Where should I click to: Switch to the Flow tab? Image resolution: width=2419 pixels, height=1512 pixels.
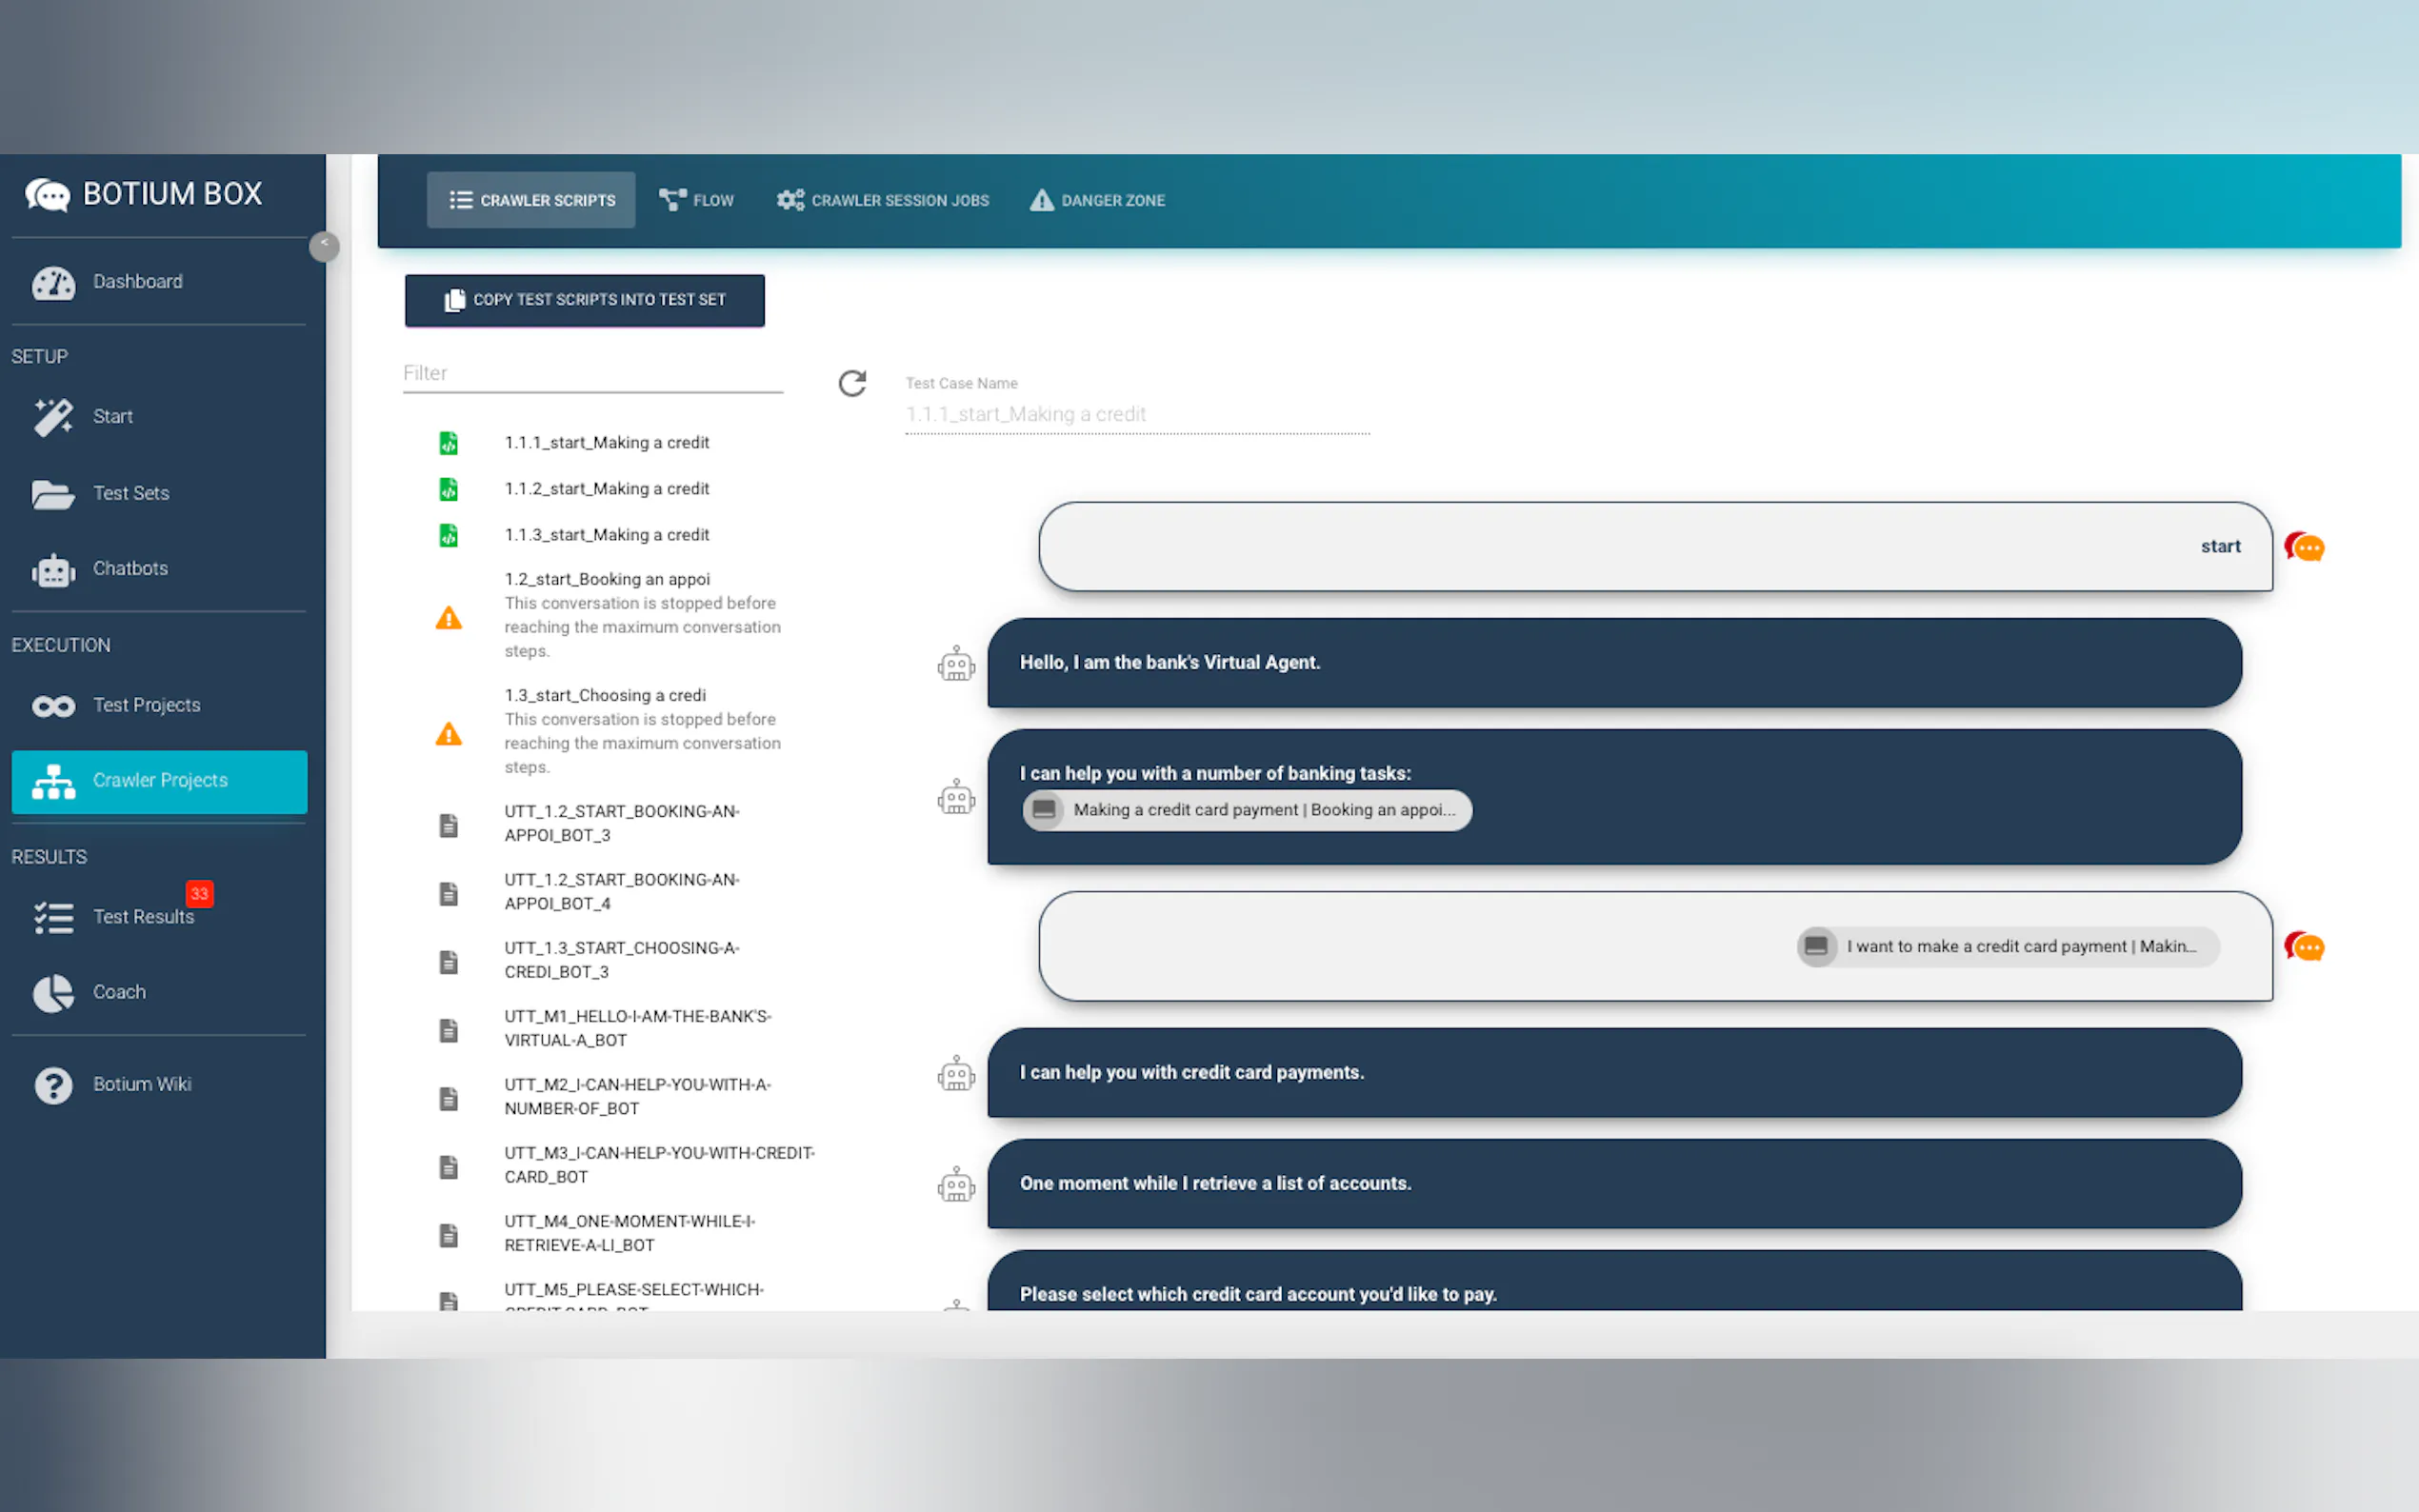pyautogui.click(x=697, y=200)
